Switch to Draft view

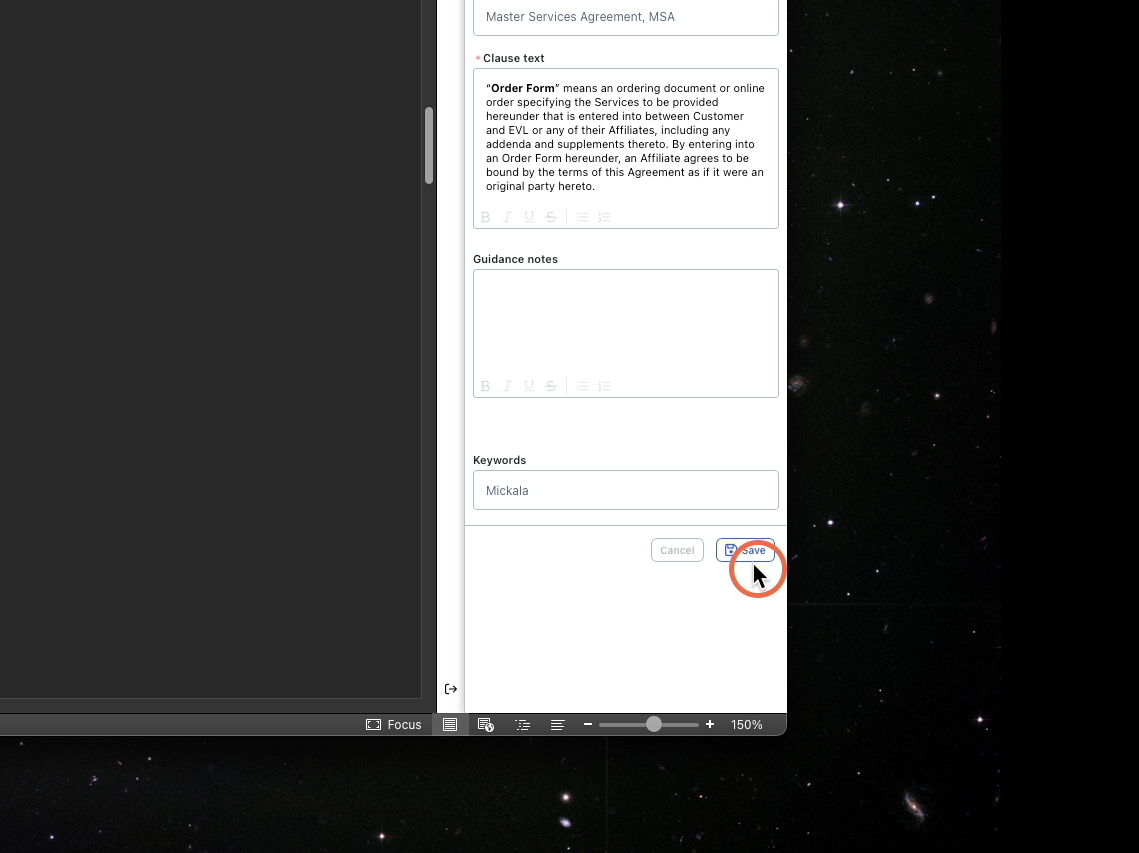557,724
